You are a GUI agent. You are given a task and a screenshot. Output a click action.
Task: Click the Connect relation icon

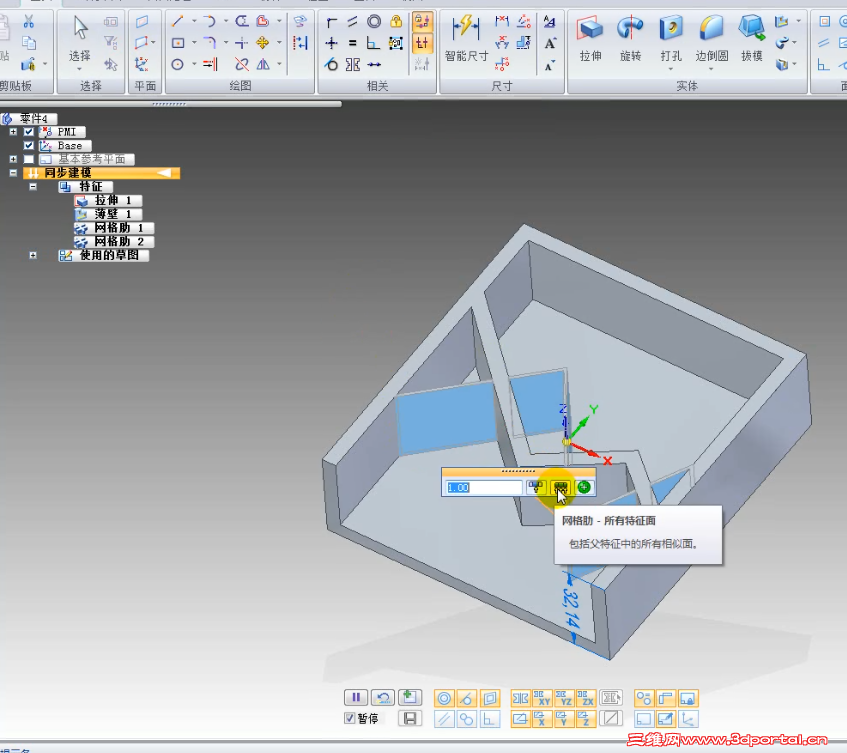click(331, 22)
